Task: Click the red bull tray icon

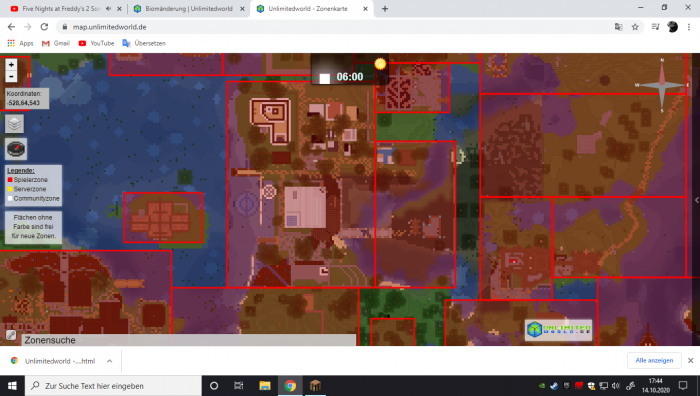Action: pyautogui.click(x=579, y=386)
